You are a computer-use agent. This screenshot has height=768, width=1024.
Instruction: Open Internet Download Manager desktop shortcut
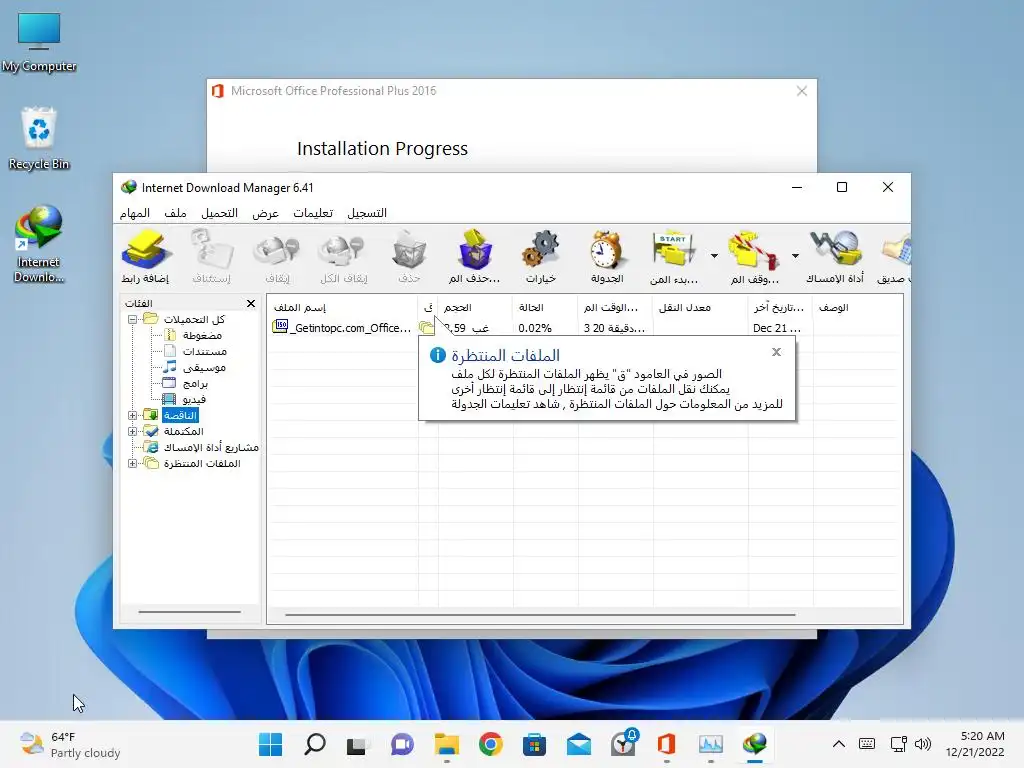[39, 244]
